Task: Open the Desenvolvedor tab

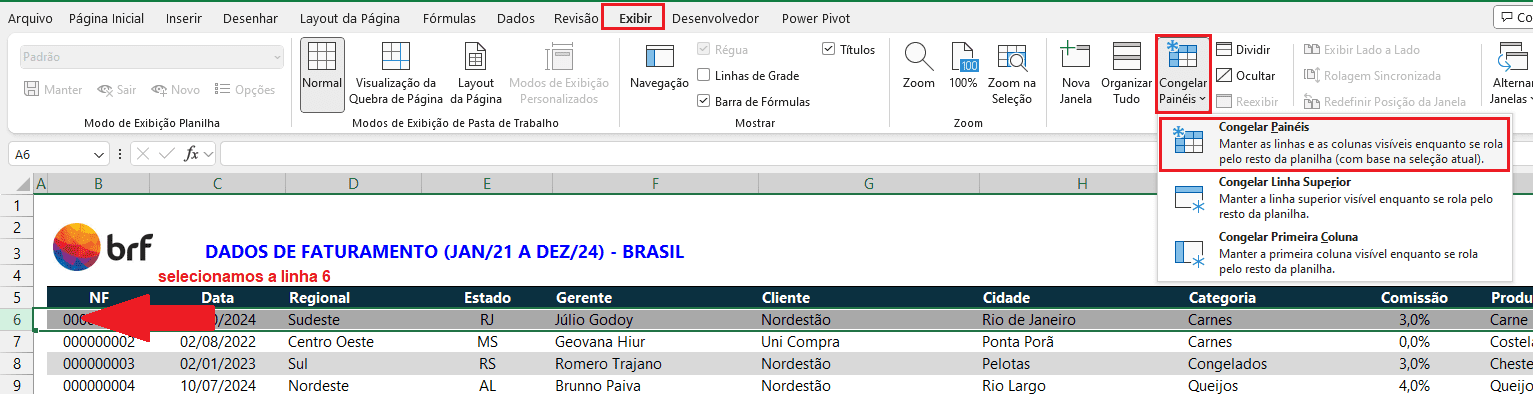Action: pos(715,18)
